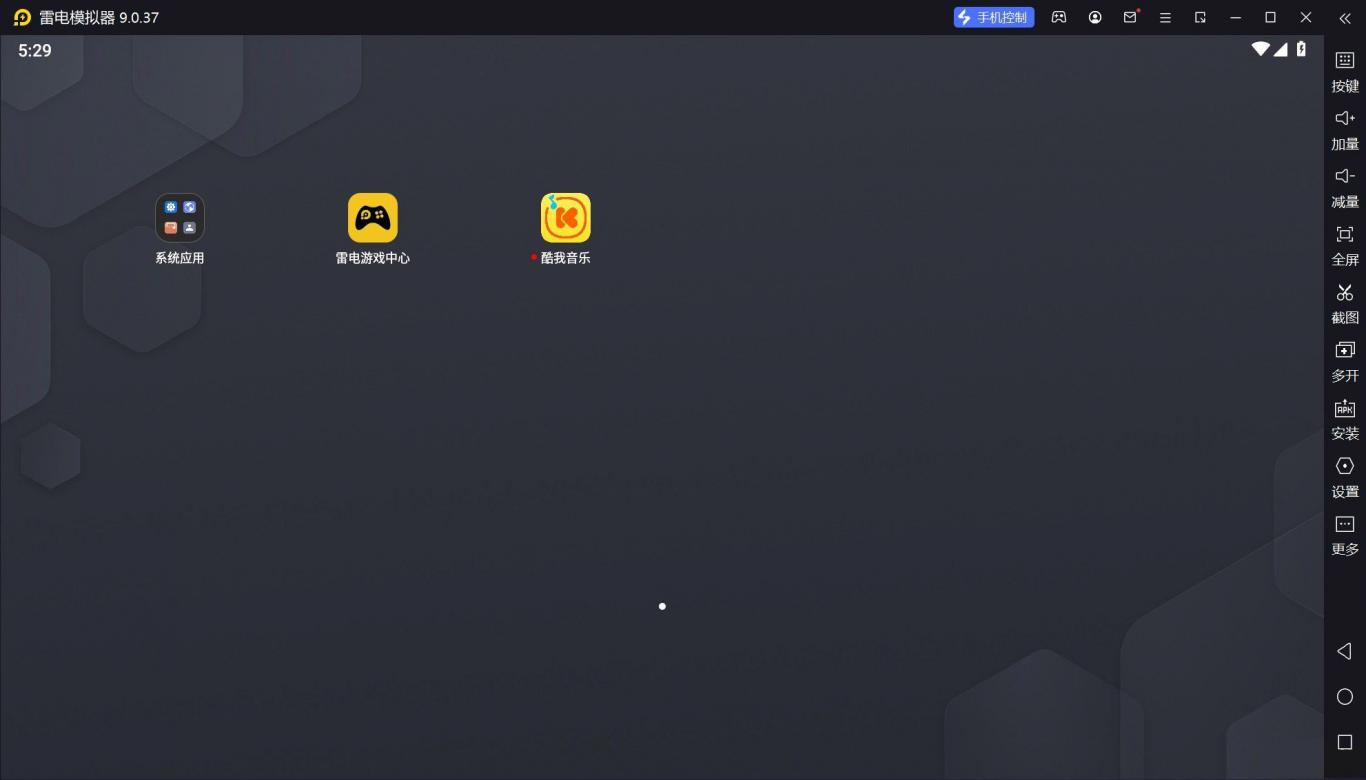
Task: Expand the 更多 more tools menu
Action: pyautogui.click(x=1345, y=535)
